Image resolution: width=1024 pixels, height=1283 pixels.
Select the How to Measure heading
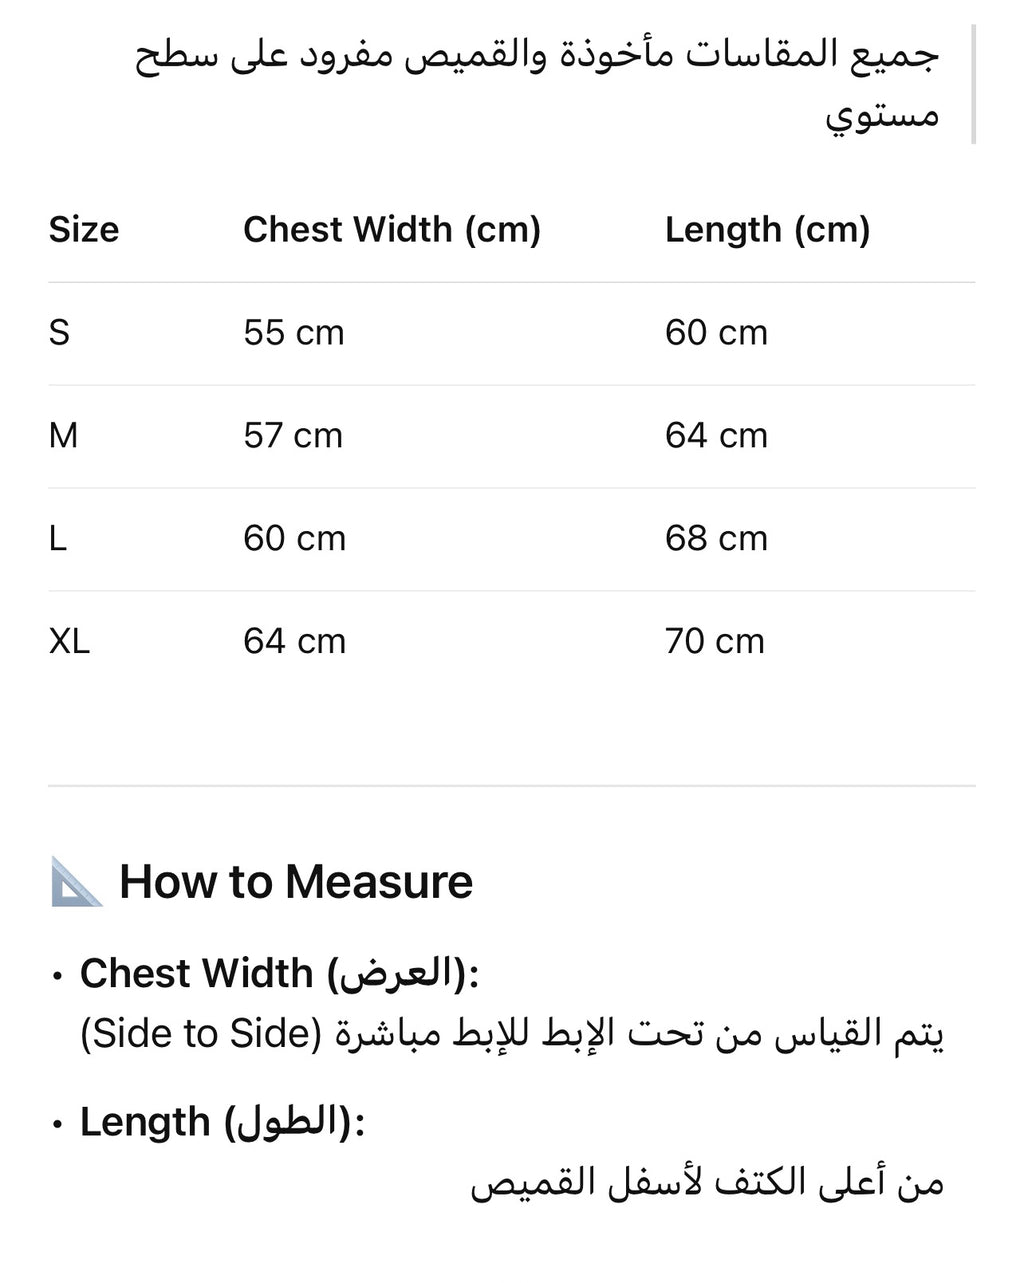[296, 882]
